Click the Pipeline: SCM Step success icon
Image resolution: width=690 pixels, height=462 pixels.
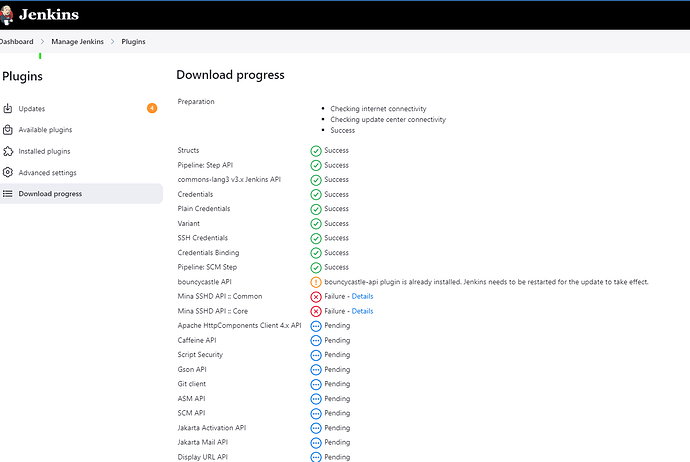coord(316,268)
